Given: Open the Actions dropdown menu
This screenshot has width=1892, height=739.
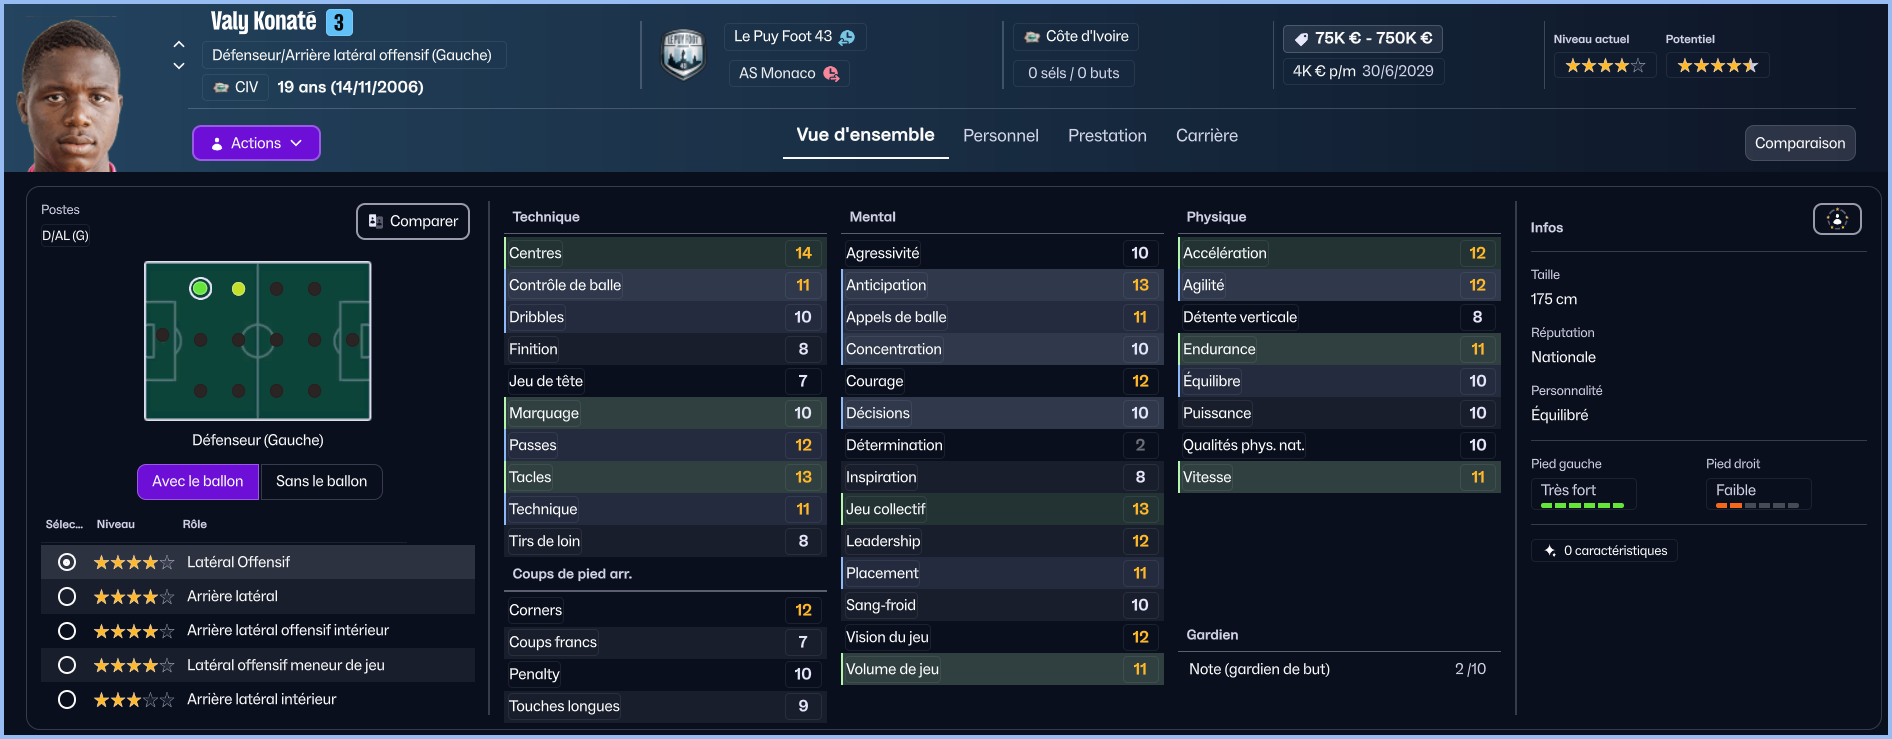Looking at the screenshot, I should point(256,143).
